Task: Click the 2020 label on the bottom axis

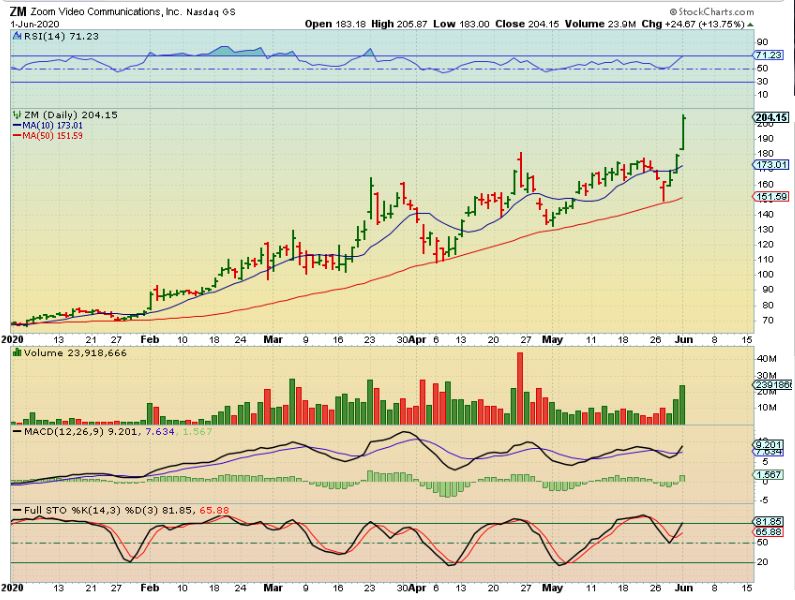Action: [12, 588]
